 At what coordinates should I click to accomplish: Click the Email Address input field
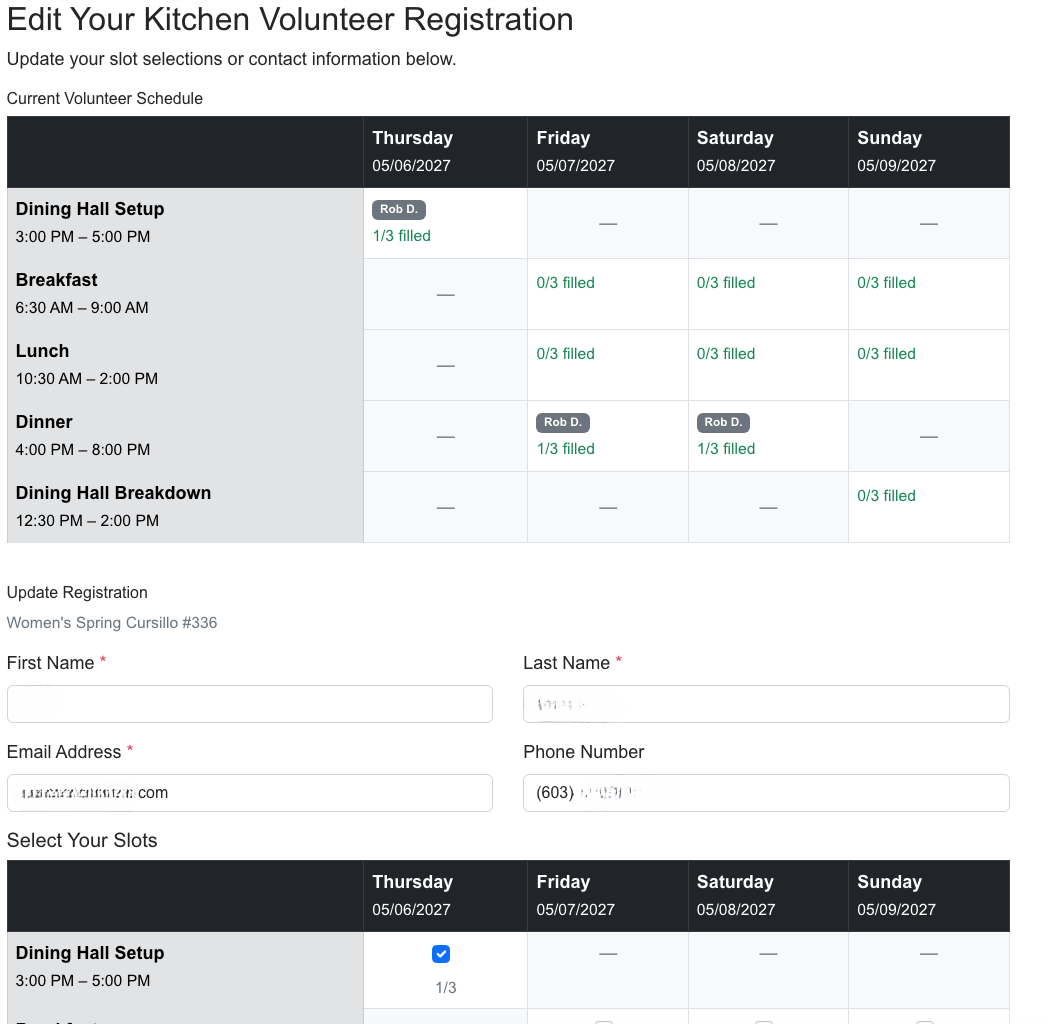(250, 793)
